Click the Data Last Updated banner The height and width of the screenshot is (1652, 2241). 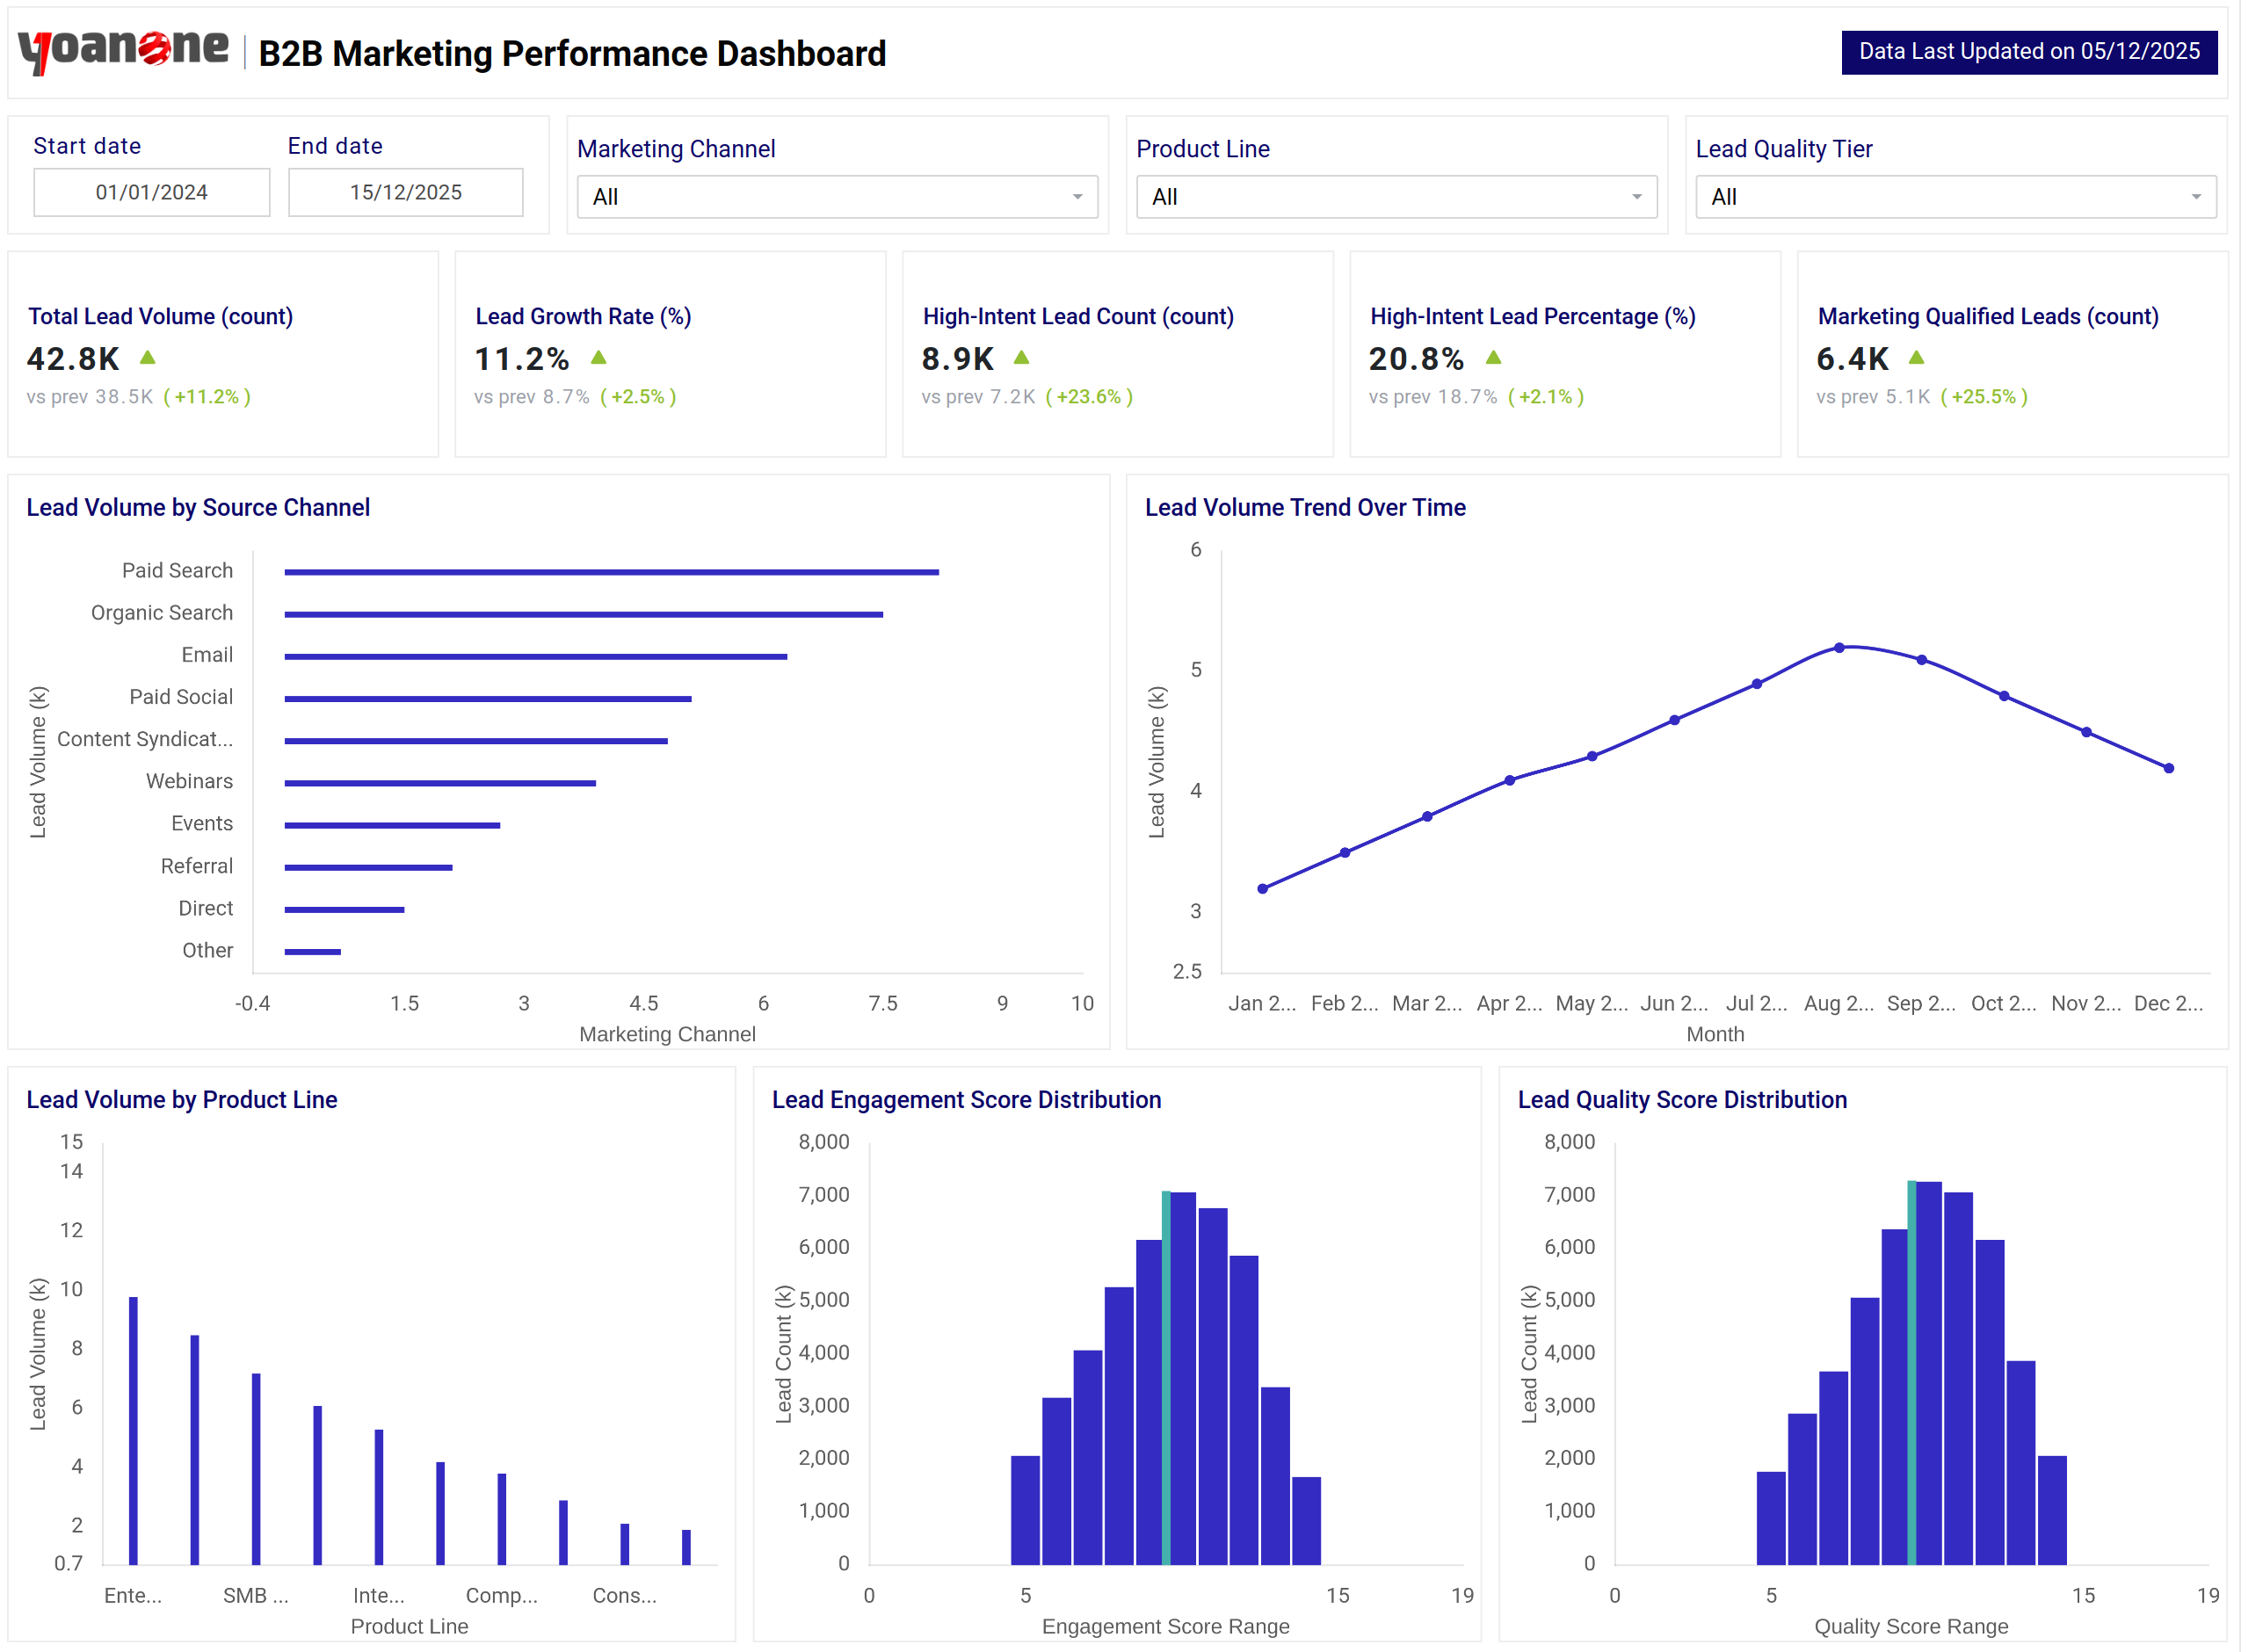2029,51
